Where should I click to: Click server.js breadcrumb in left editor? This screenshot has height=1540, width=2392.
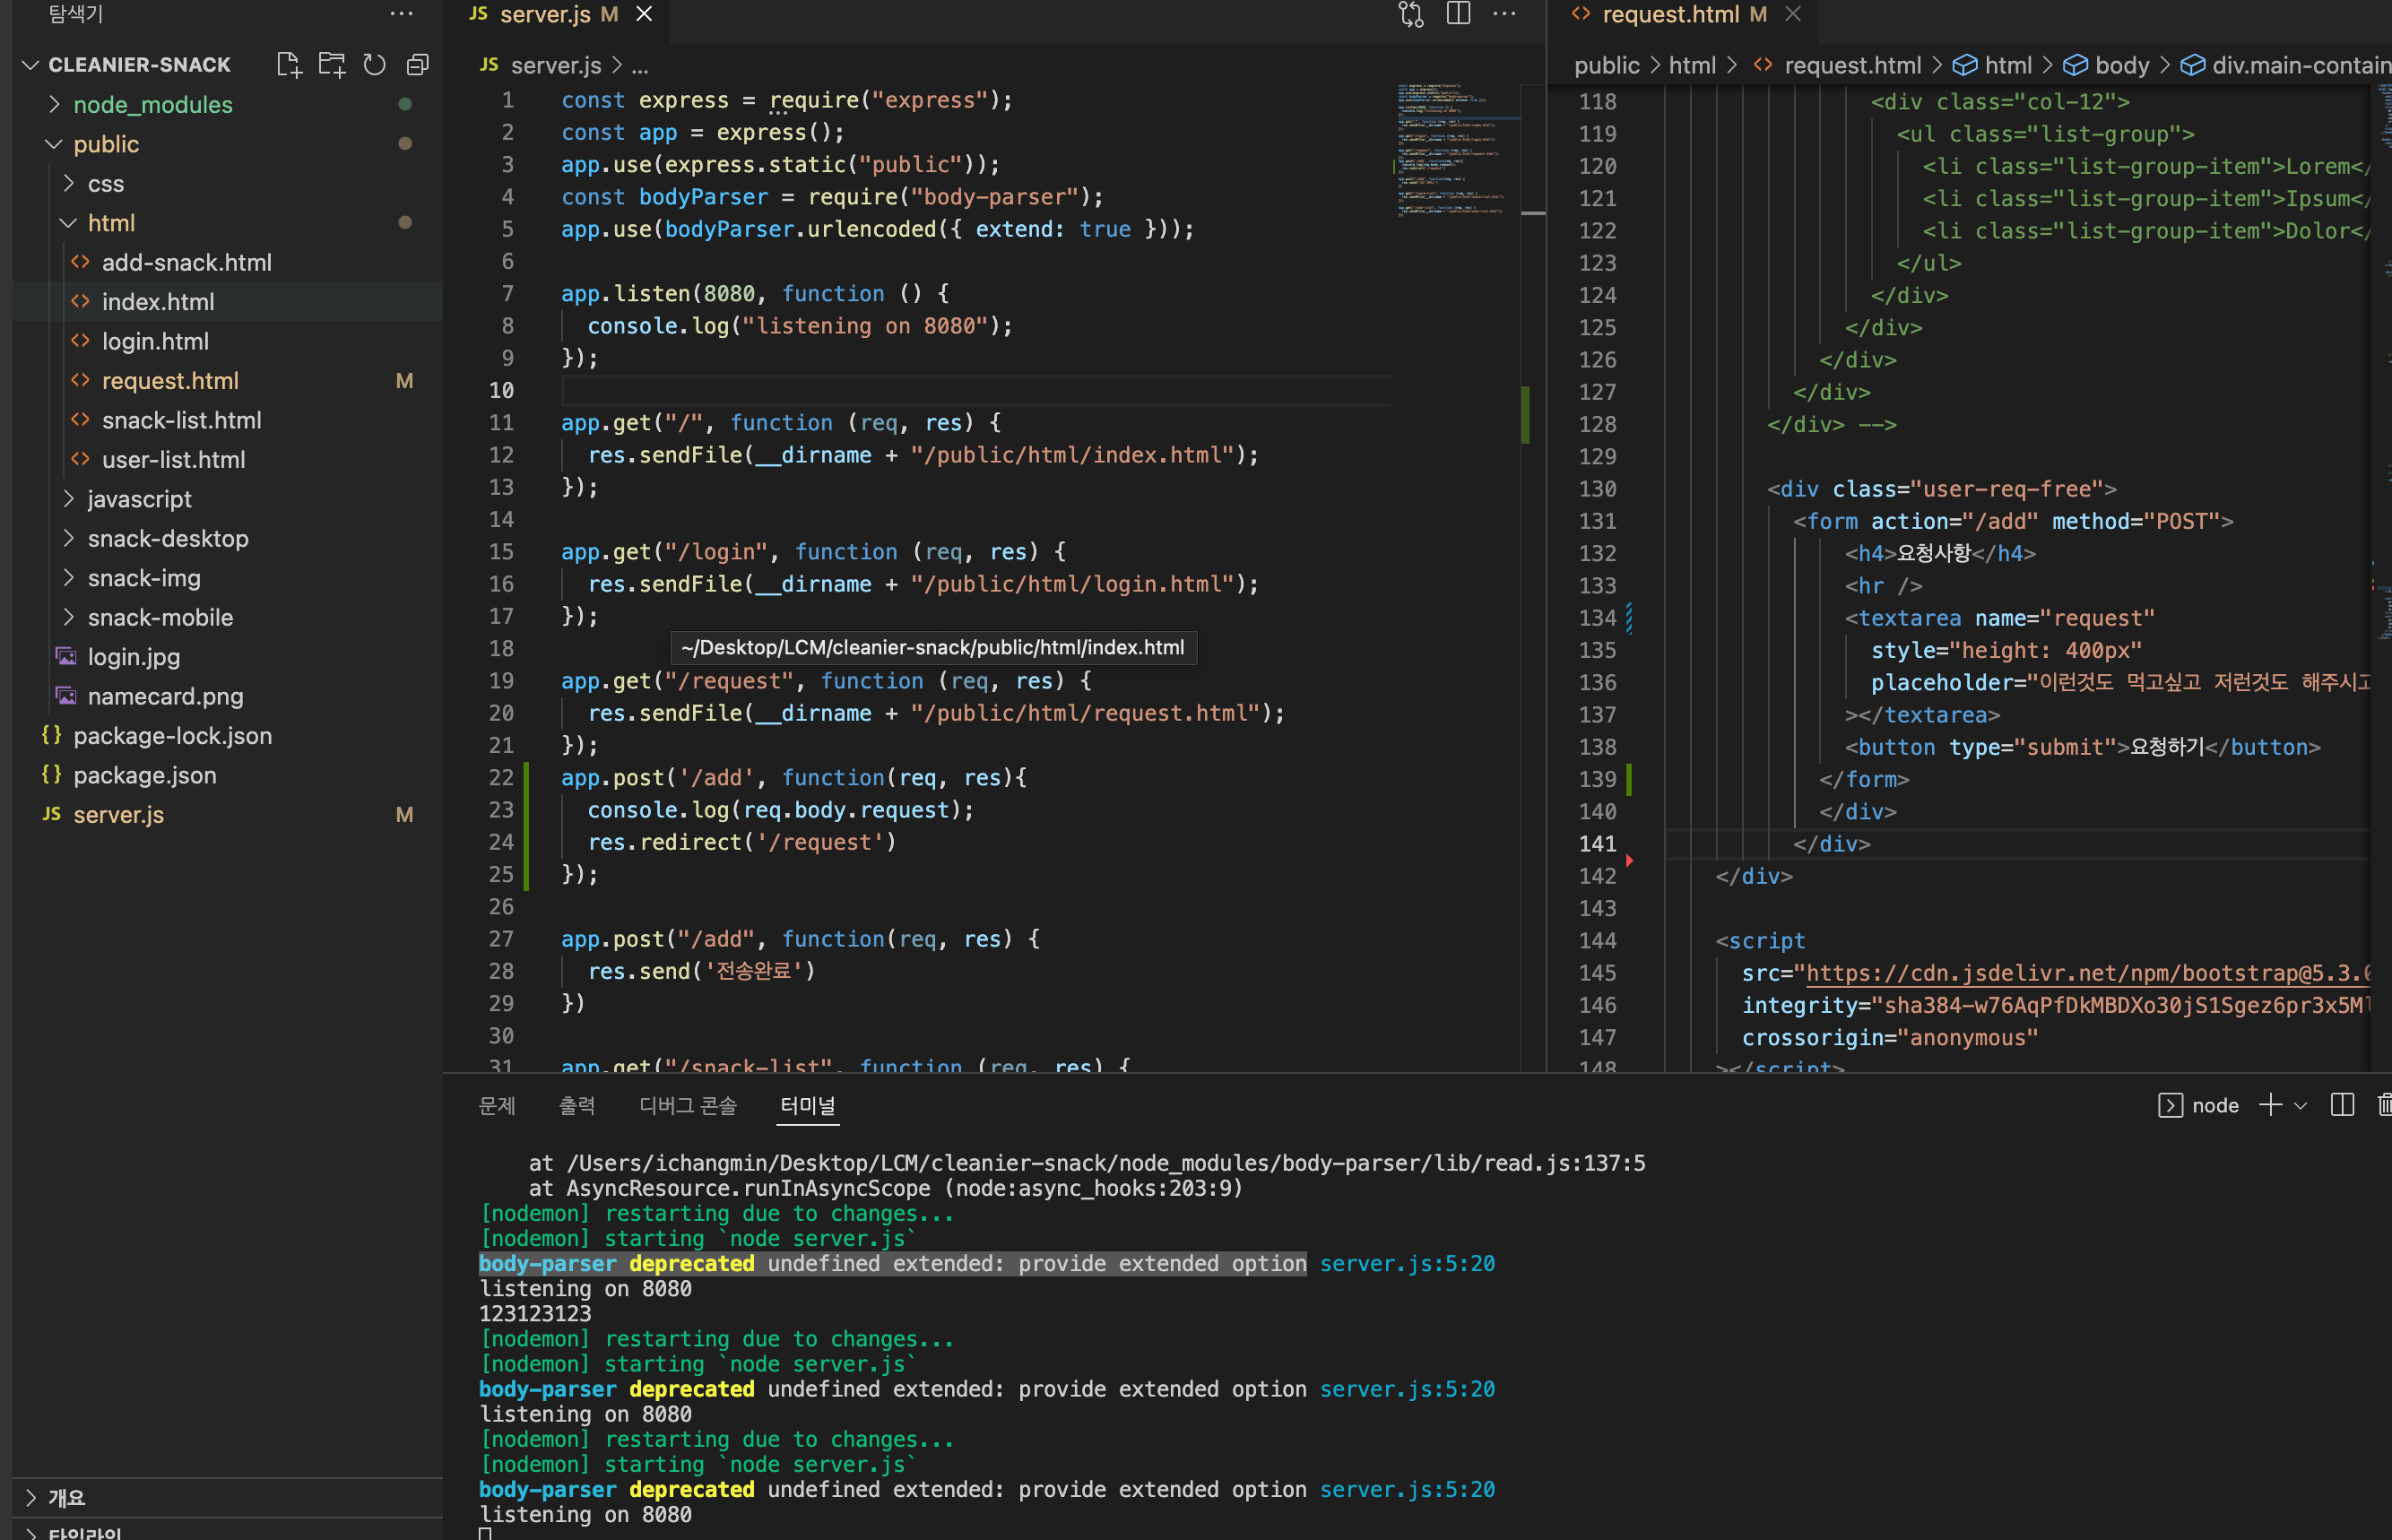556,66
